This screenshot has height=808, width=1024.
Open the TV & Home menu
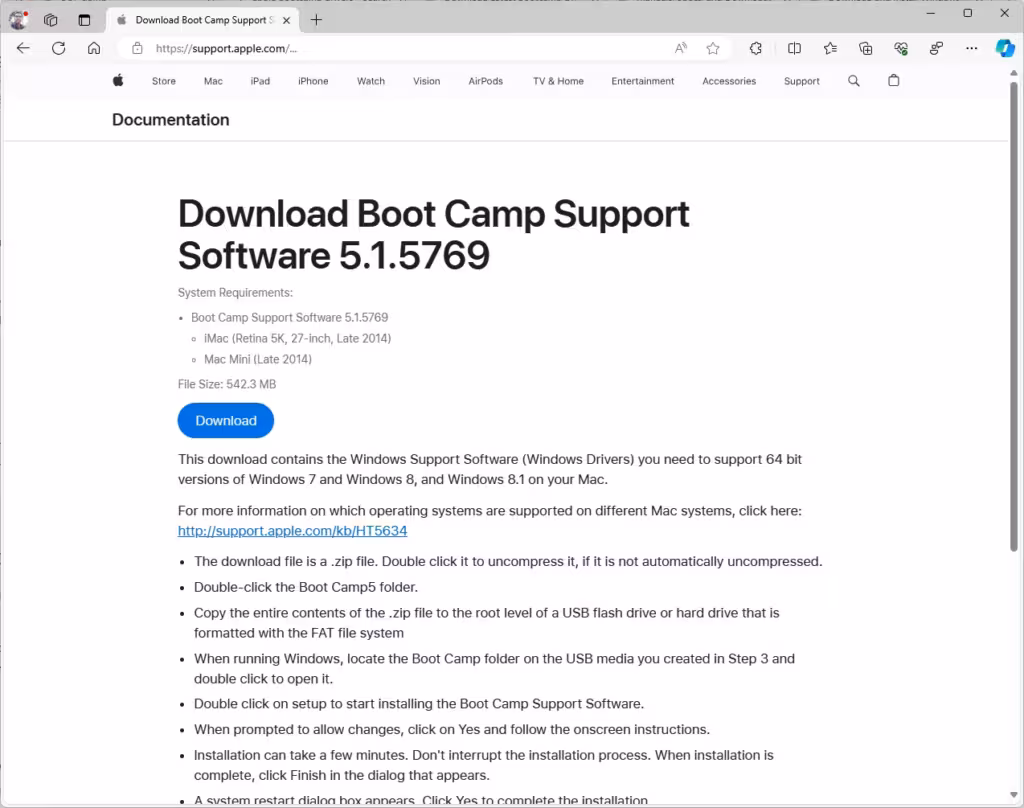pos(558,81)
